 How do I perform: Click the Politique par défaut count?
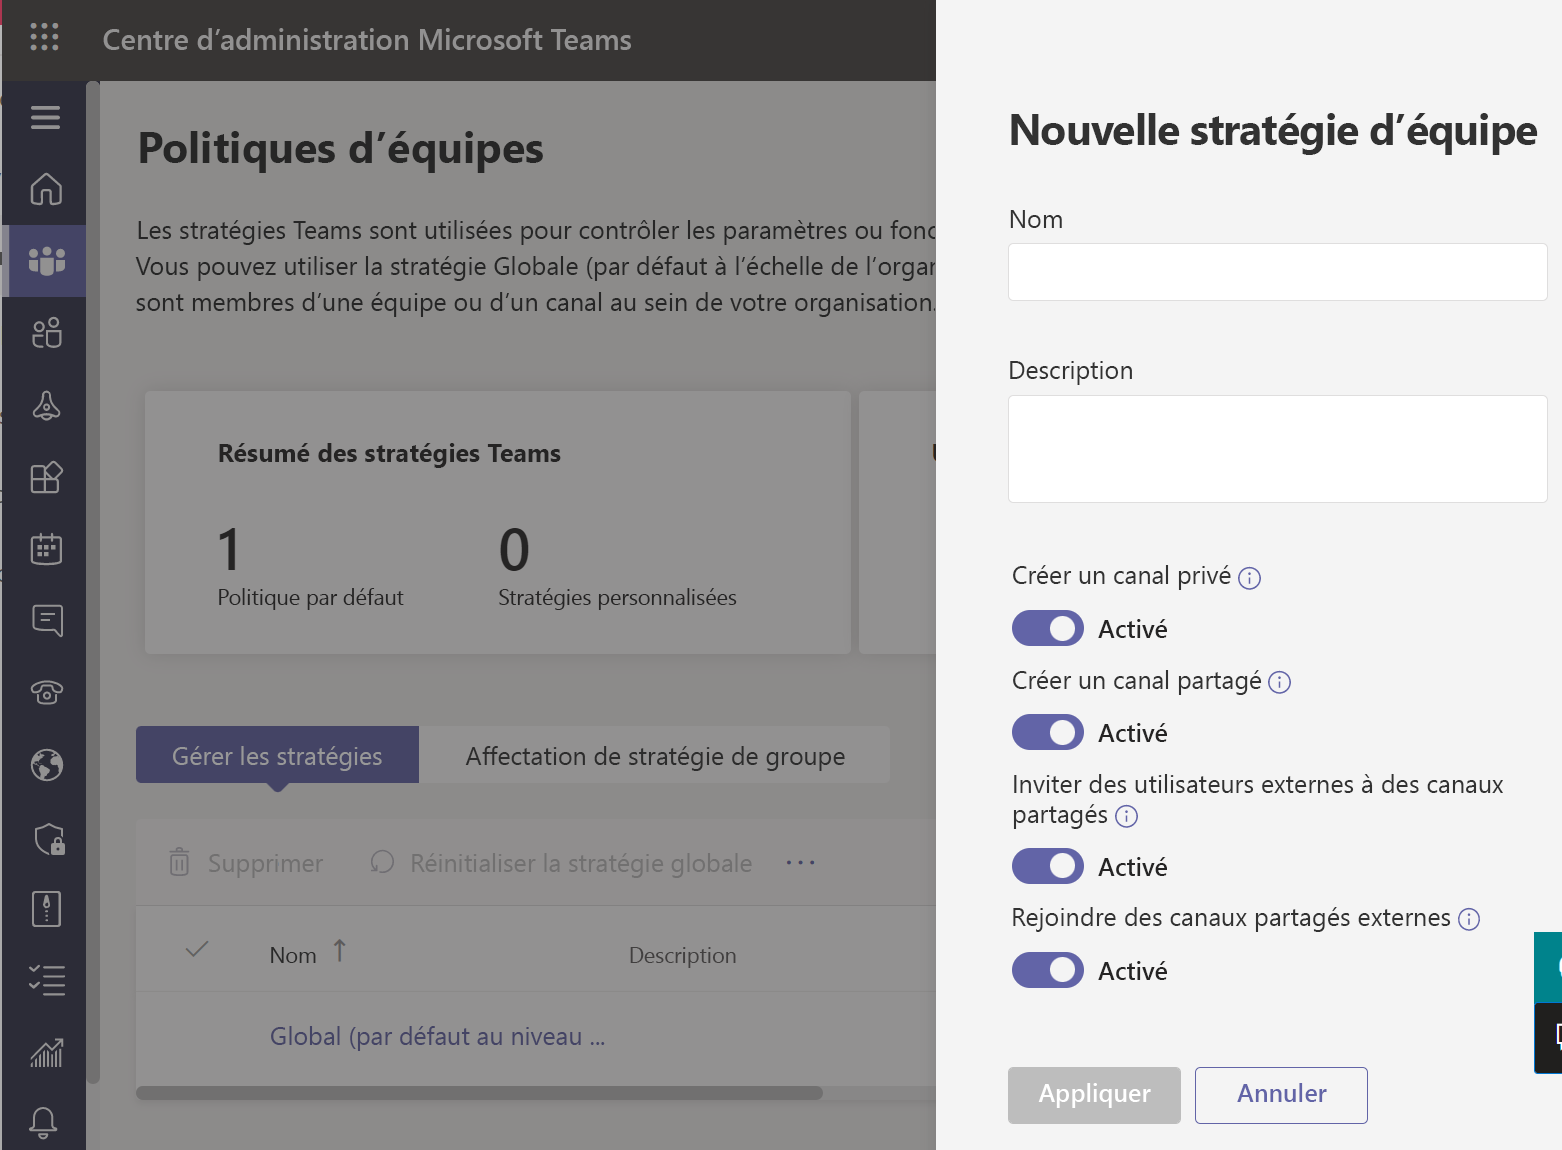coord(229,550)
